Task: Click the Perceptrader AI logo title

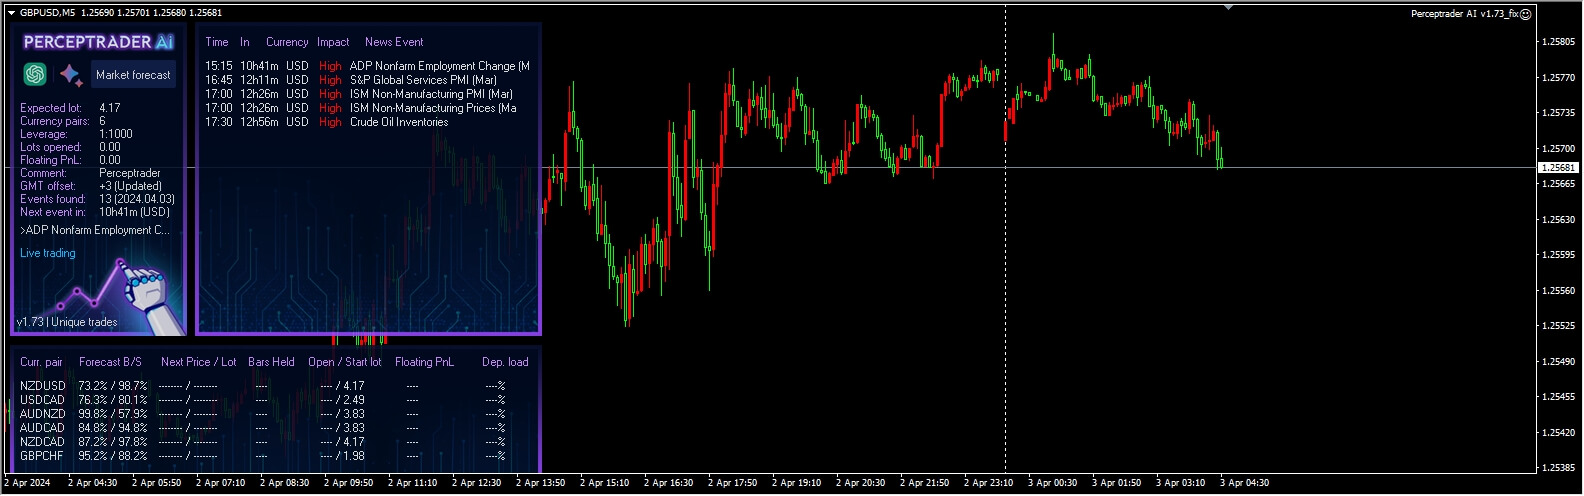Action: 98,42
